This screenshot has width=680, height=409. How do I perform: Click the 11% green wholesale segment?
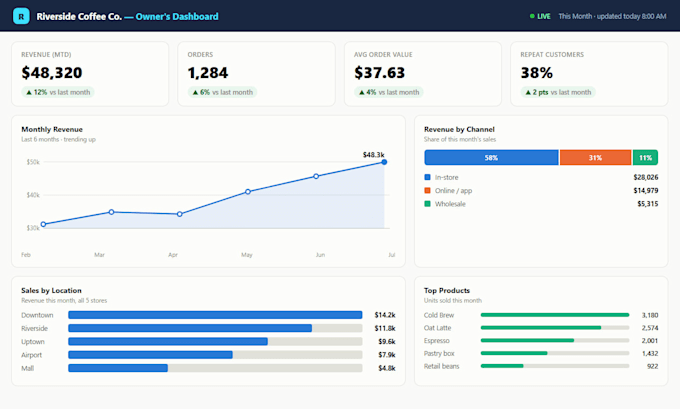pos(645,157)
